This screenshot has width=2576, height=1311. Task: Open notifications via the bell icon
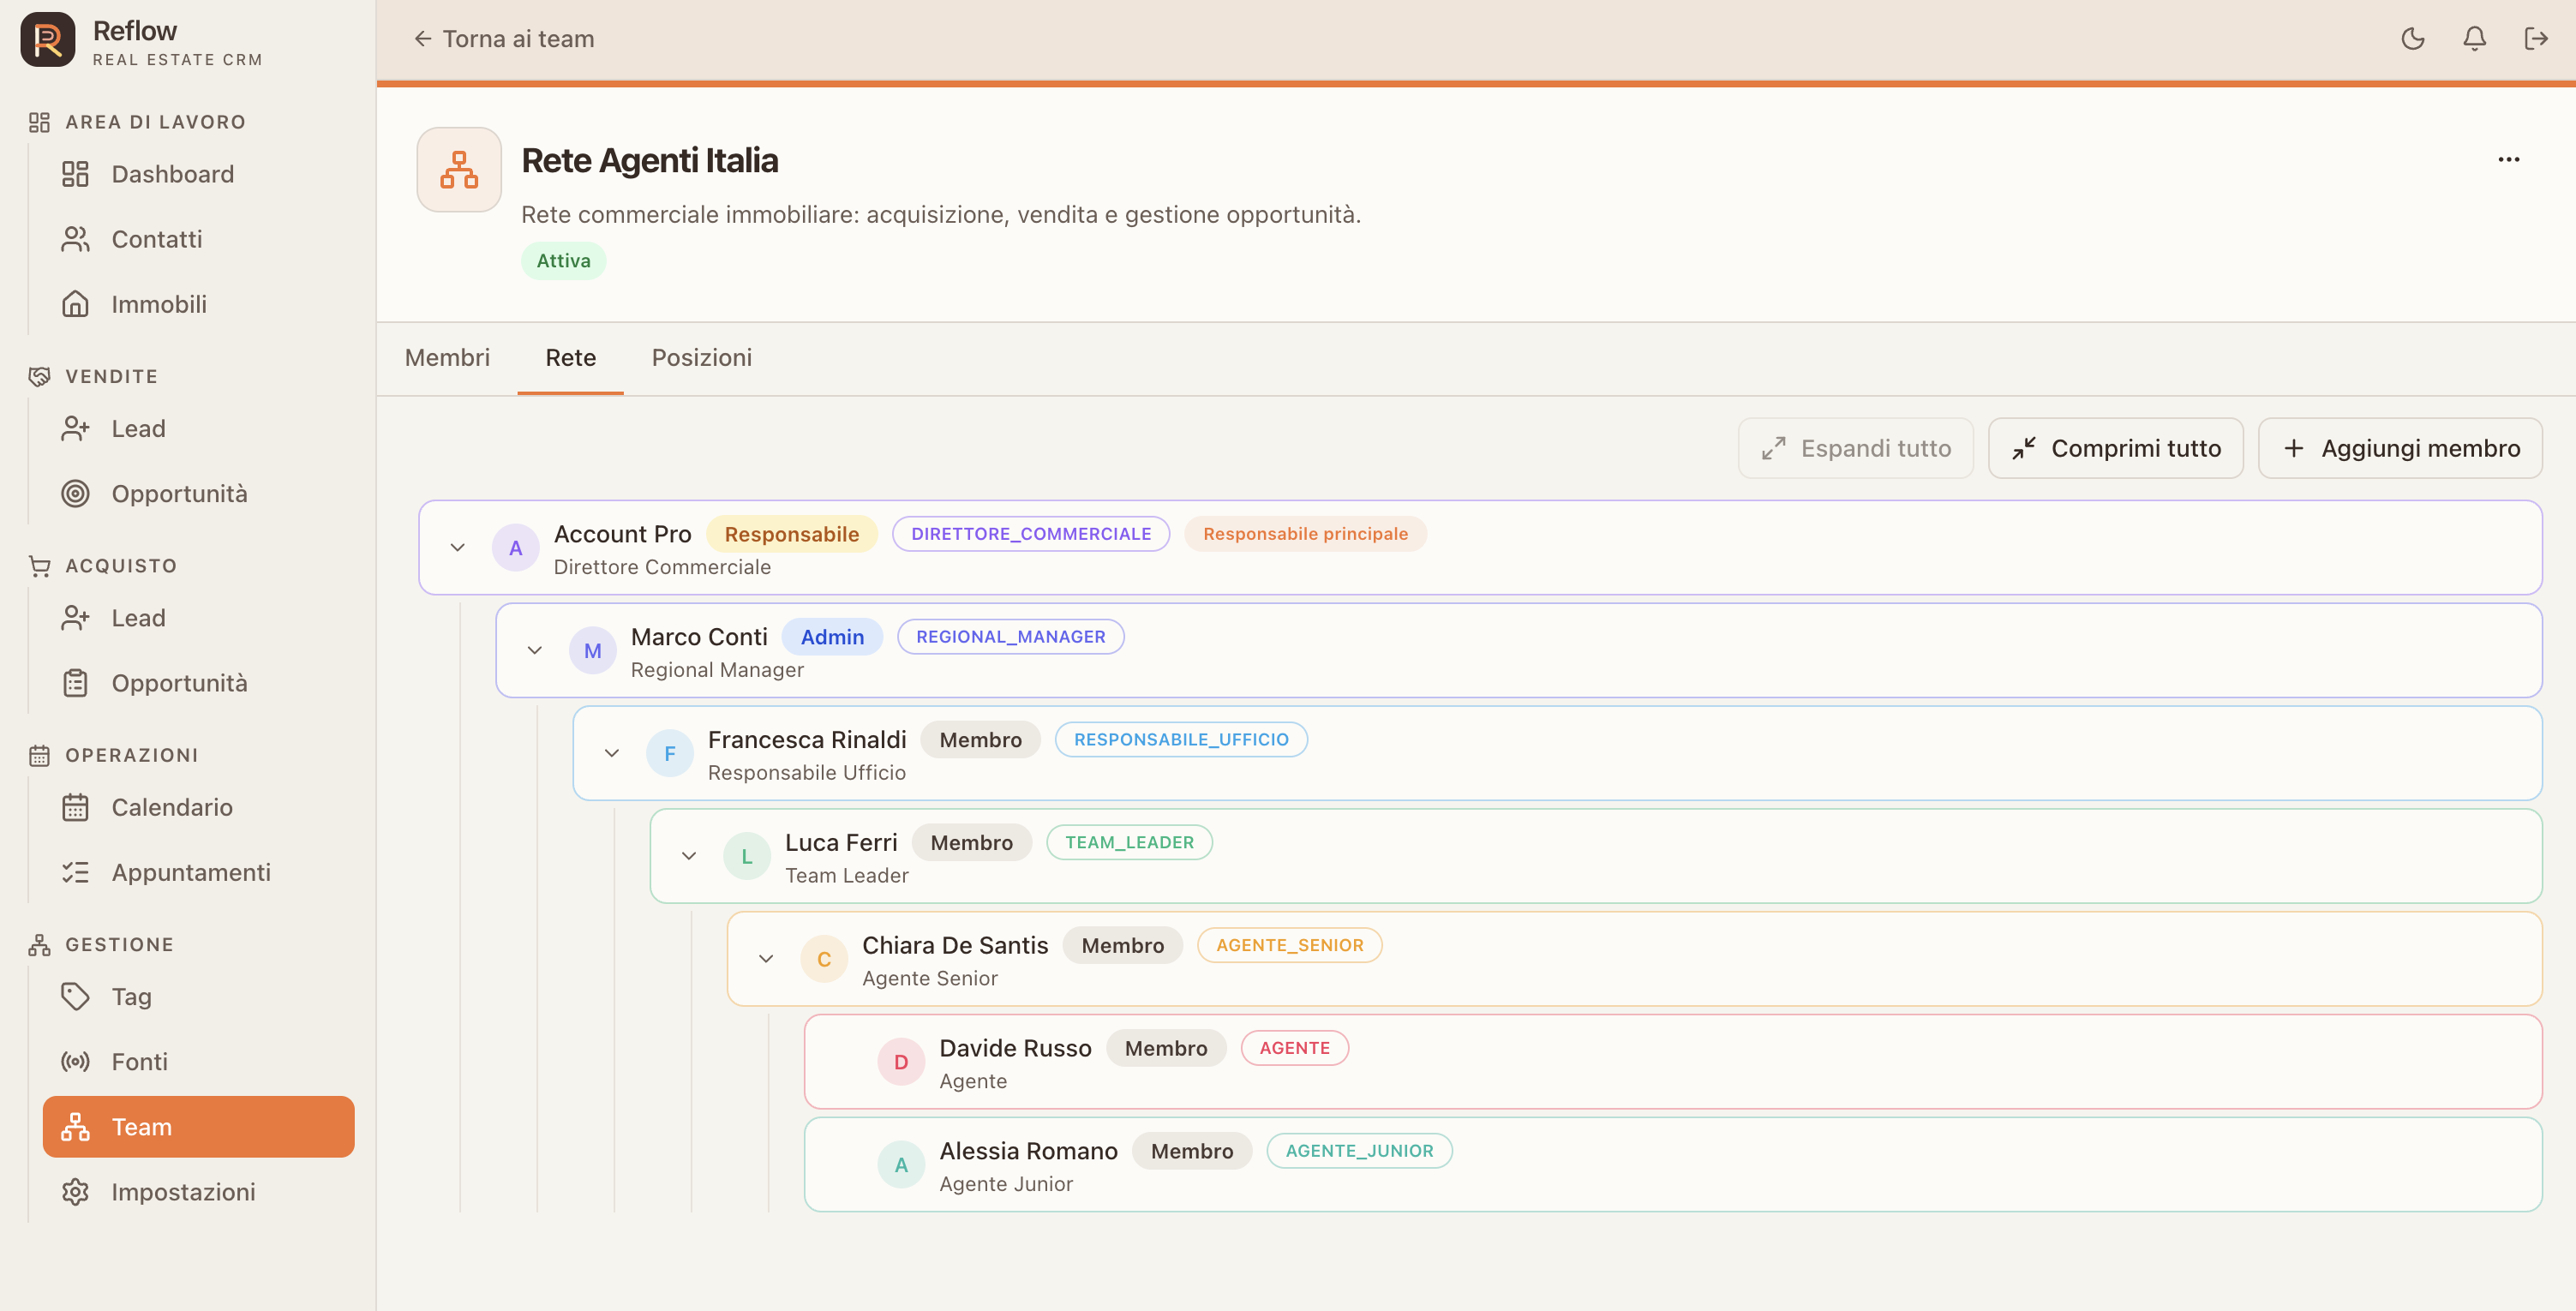point(2474,39)
